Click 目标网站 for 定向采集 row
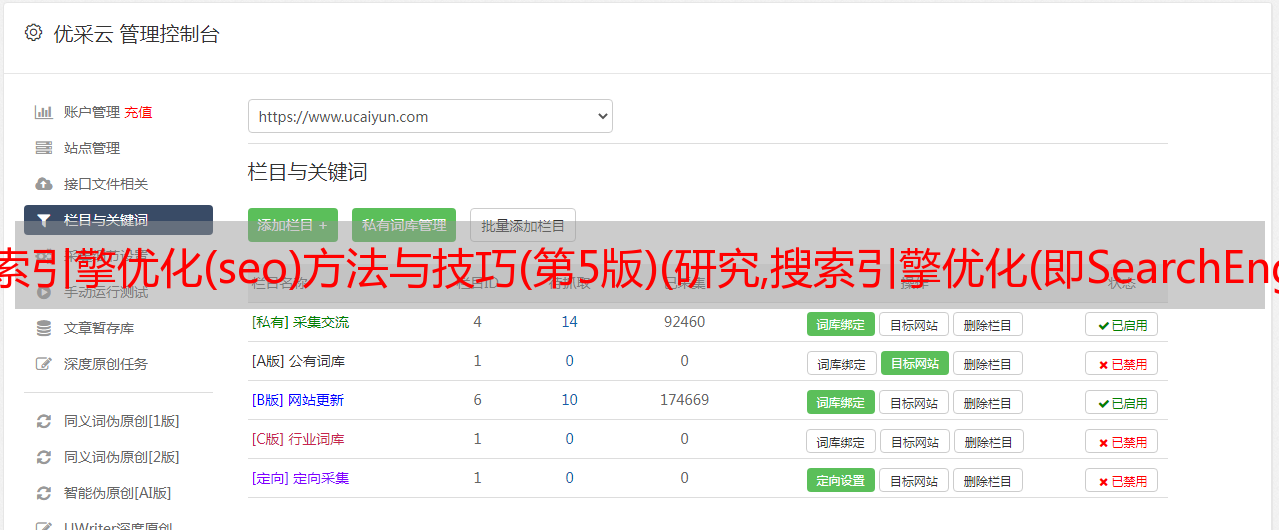The image size is (1279, 530). click(914, 480)
